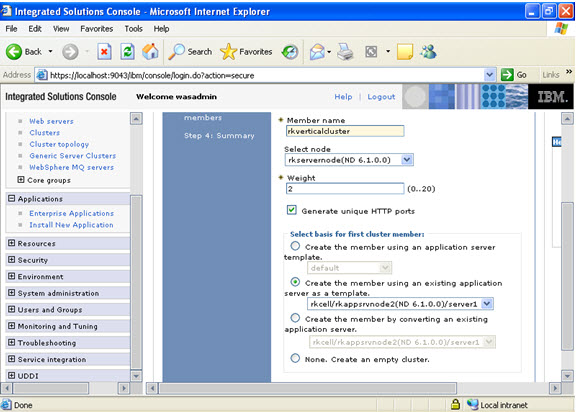This screenshot has width=576, height=412.
Task: Open the File menu
Action: click(x=11, y=29)
